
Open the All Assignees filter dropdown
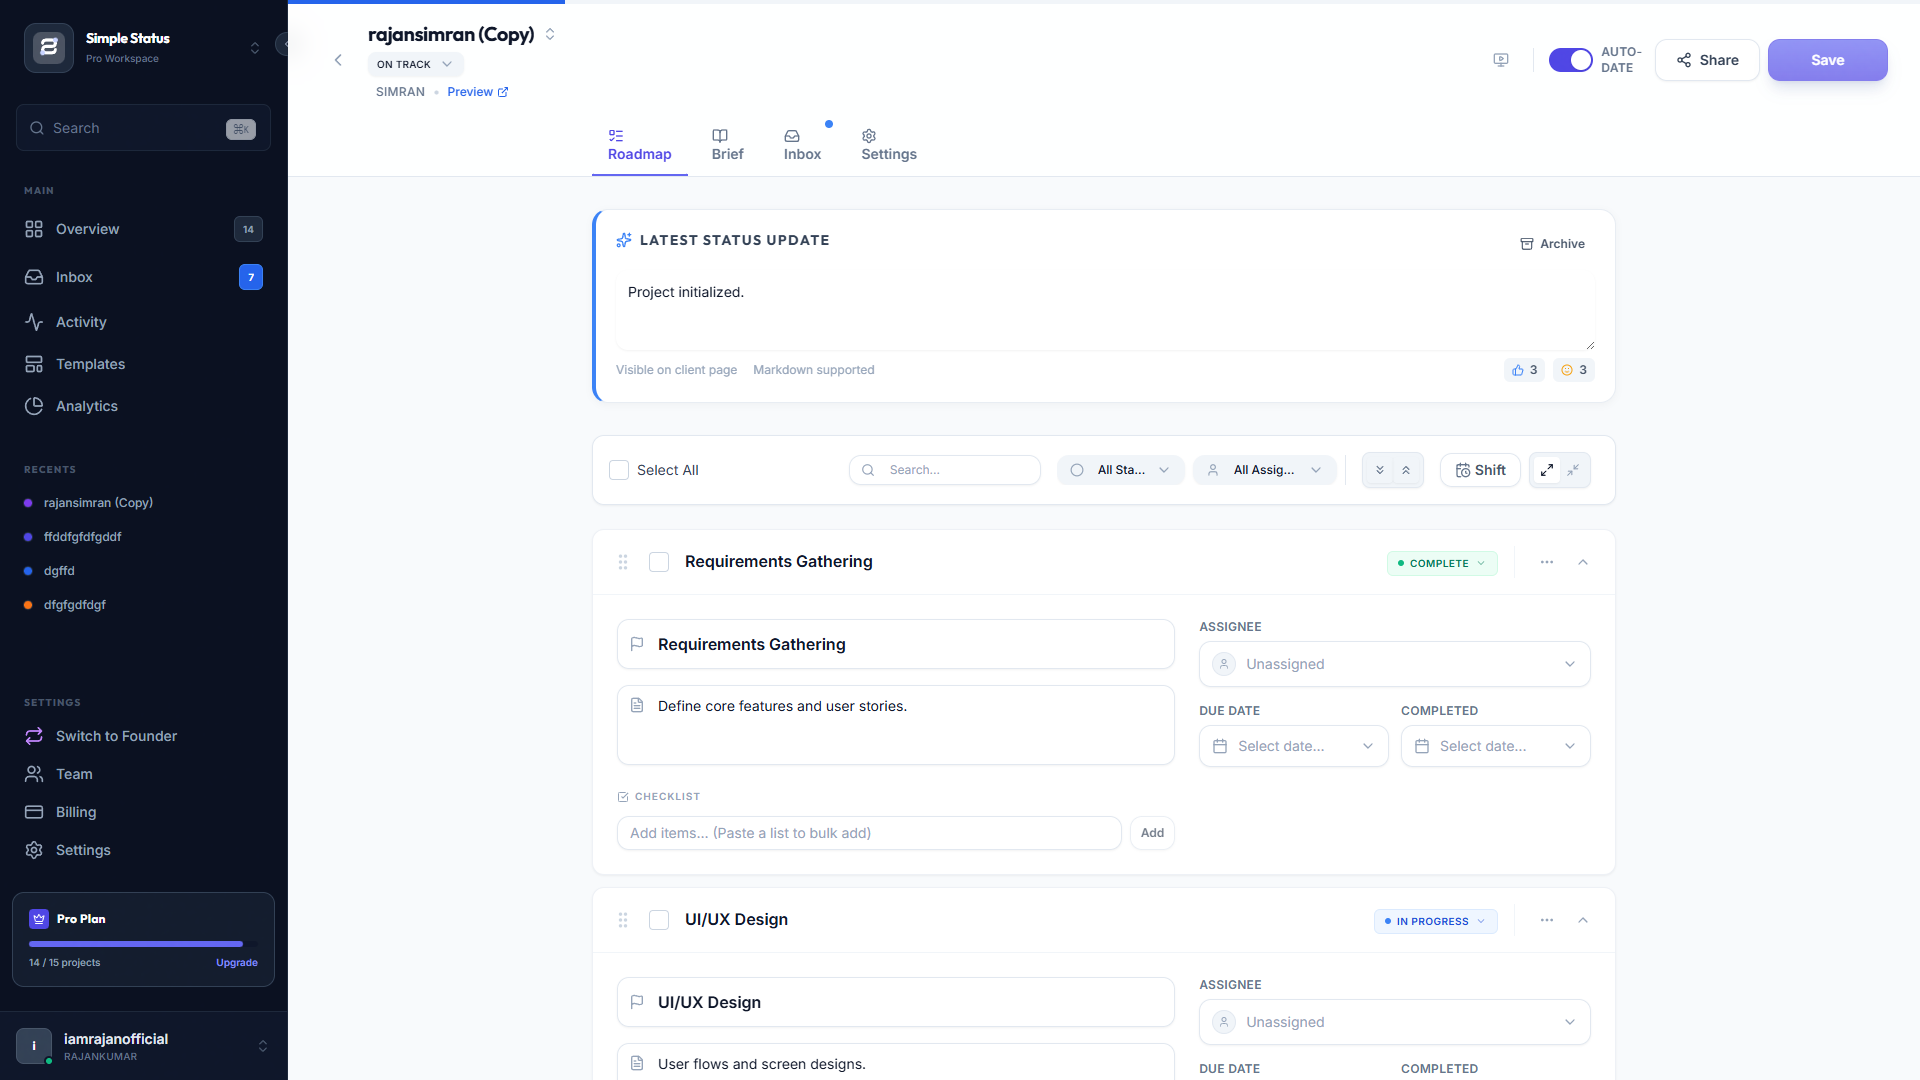click(x=1264, y=470)
